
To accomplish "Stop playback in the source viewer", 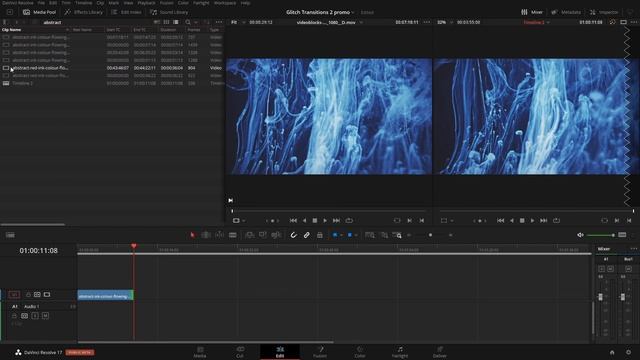I will tap(315, 220).
